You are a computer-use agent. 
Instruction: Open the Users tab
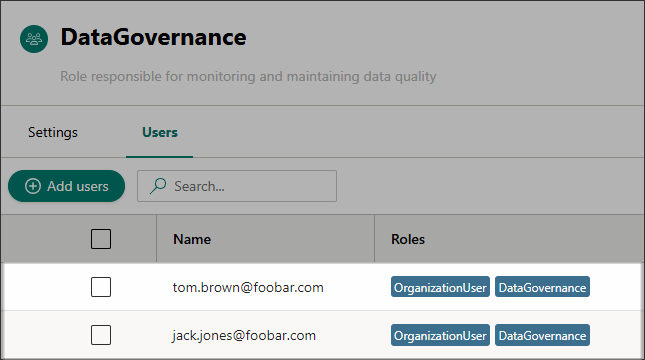tap(160, 132)
